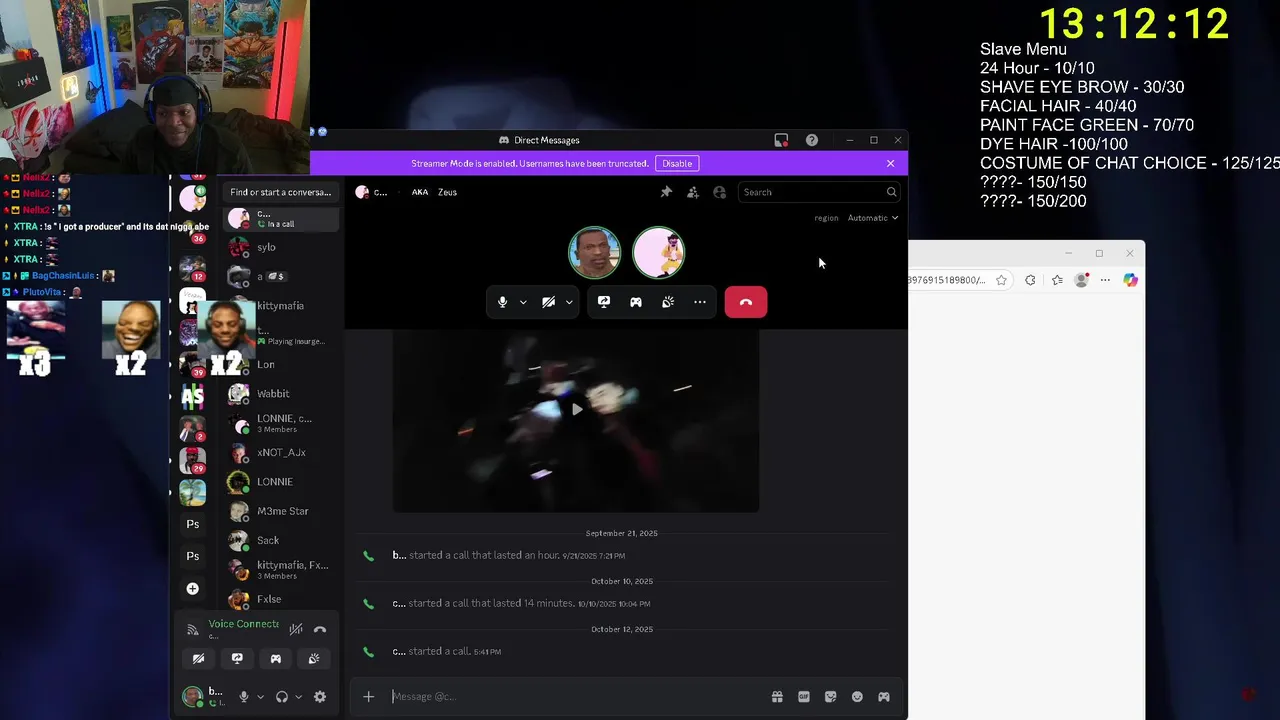The height and width of the screenshot is (720, 1280).
Task: Select the Sack conversation
Action: (x=283, y=541)
